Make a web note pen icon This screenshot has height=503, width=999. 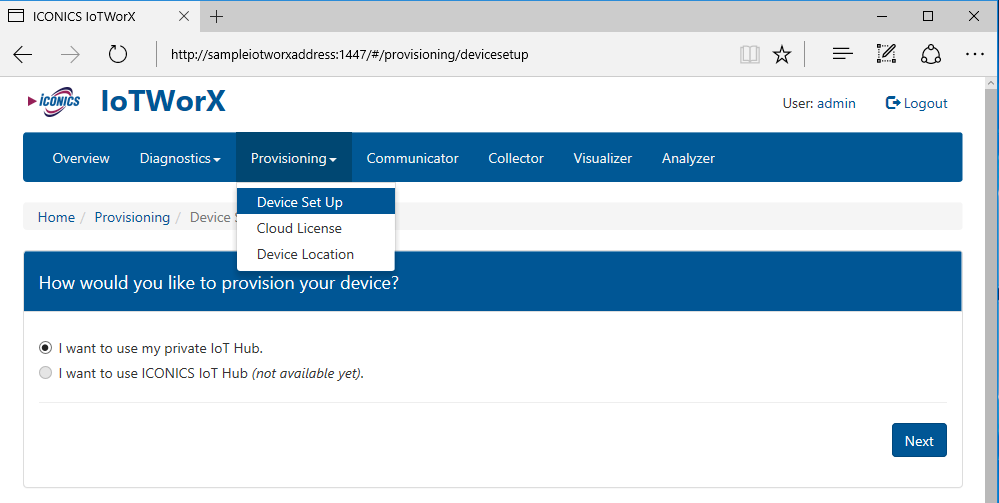point(886,54)
